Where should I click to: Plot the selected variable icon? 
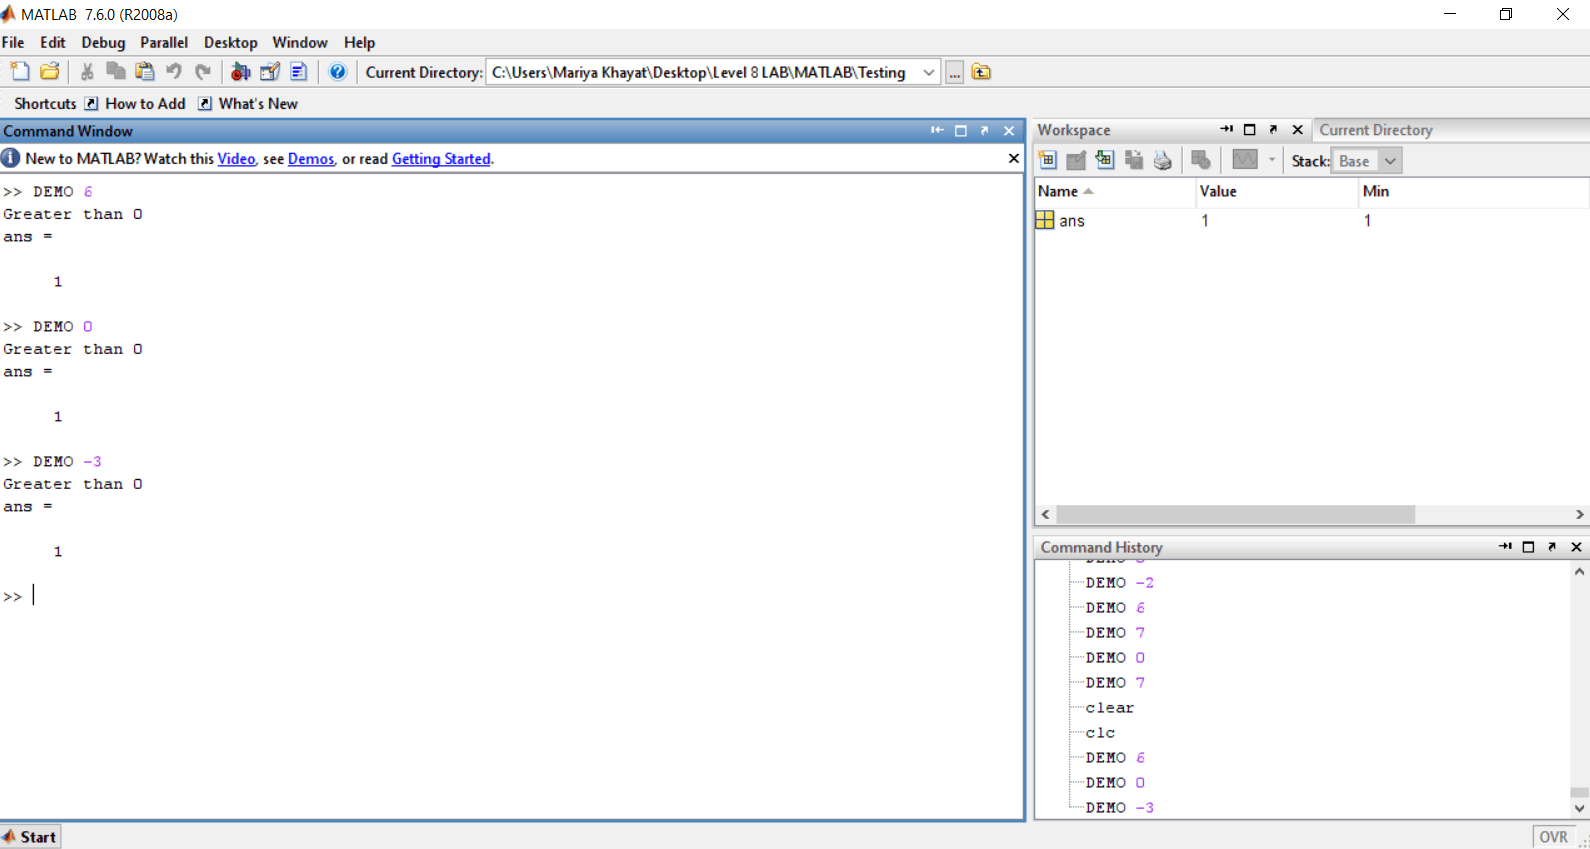[x=1245, y=160]
